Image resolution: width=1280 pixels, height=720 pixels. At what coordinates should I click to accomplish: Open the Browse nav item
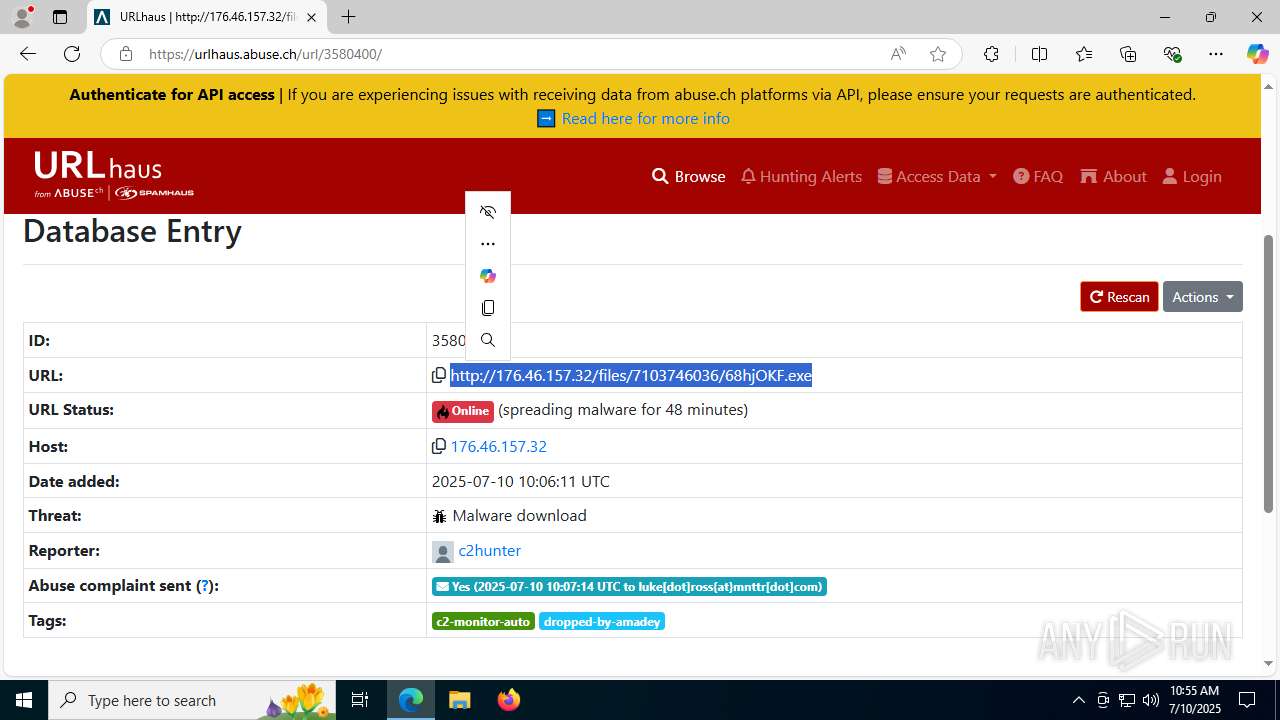(x=688, y=176)
